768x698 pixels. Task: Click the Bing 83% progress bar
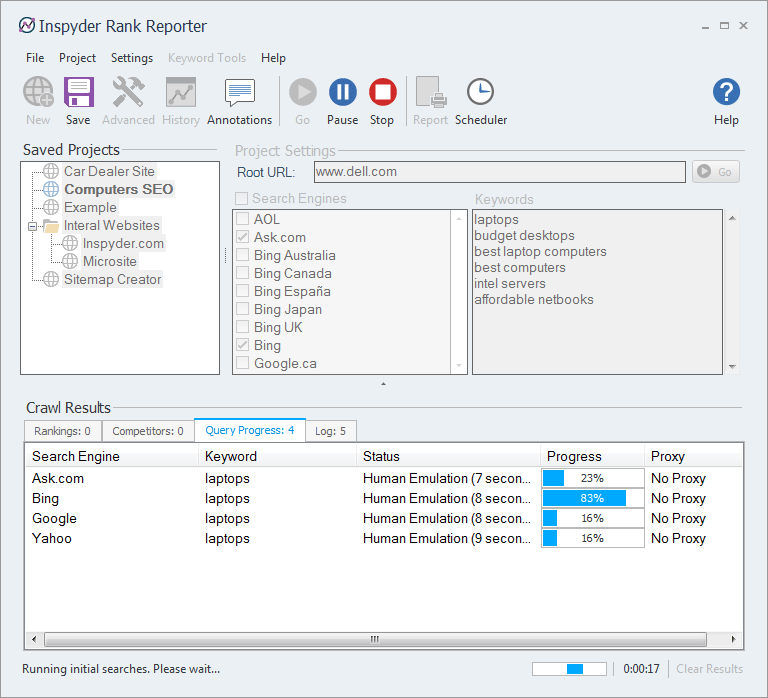592,498
